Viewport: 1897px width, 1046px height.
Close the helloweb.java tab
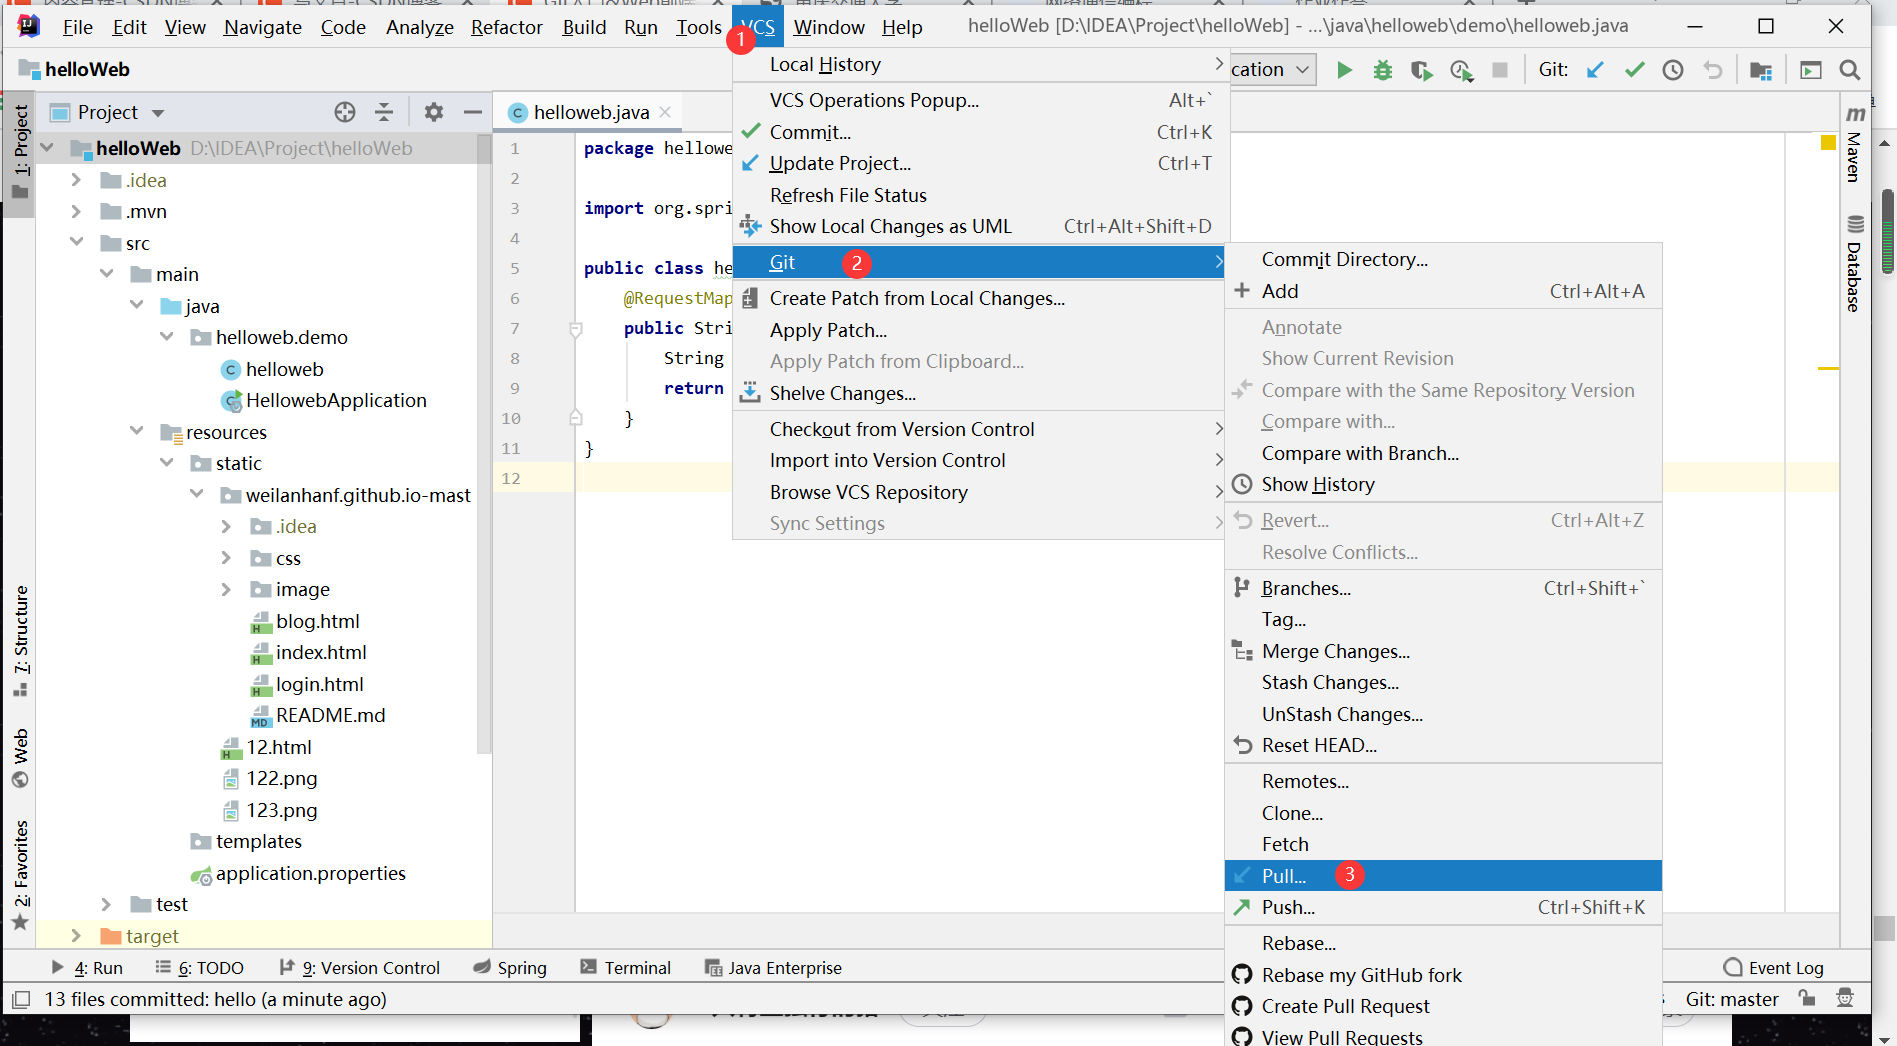pyautogui.click(x=665, y=112)
